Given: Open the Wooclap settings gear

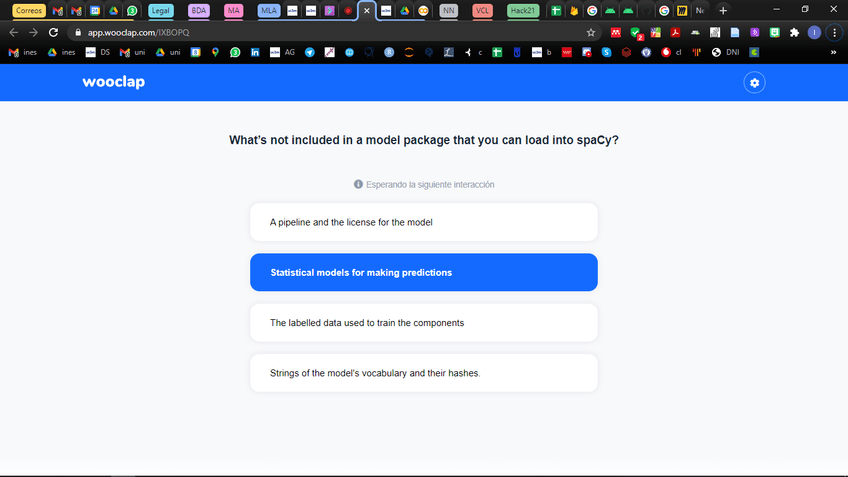Looking at the screenshot, I should 755,83.
